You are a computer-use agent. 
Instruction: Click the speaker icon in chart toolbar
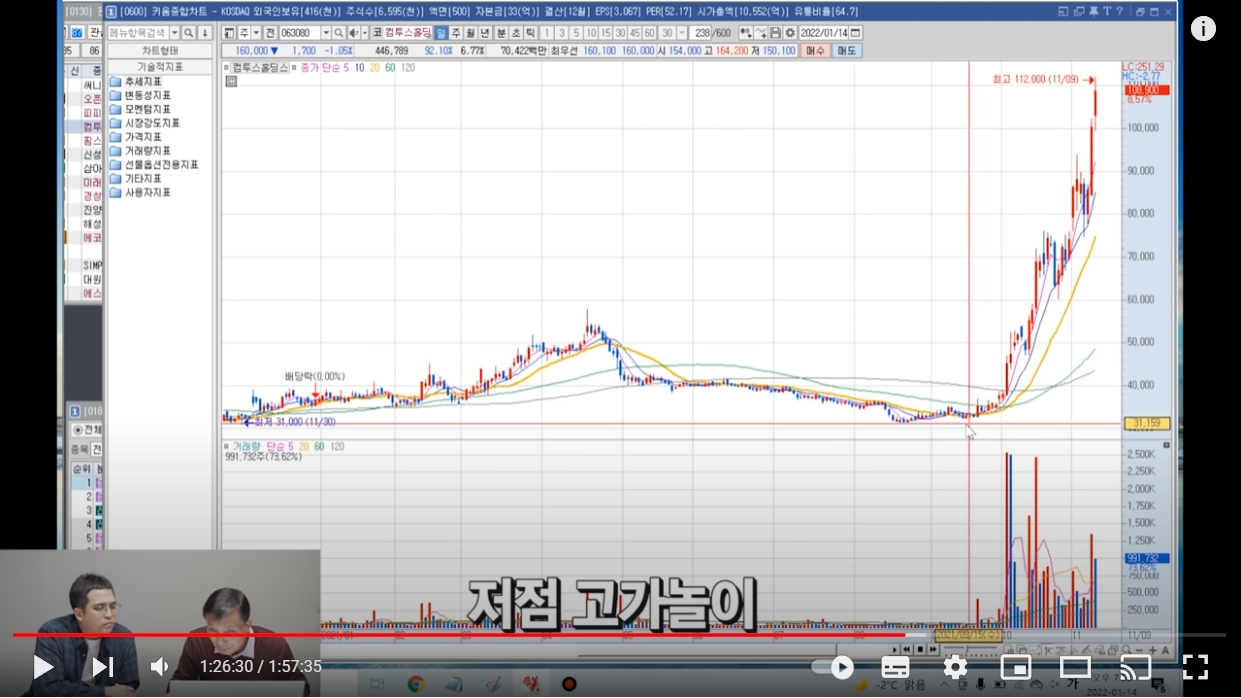point(352,33)
